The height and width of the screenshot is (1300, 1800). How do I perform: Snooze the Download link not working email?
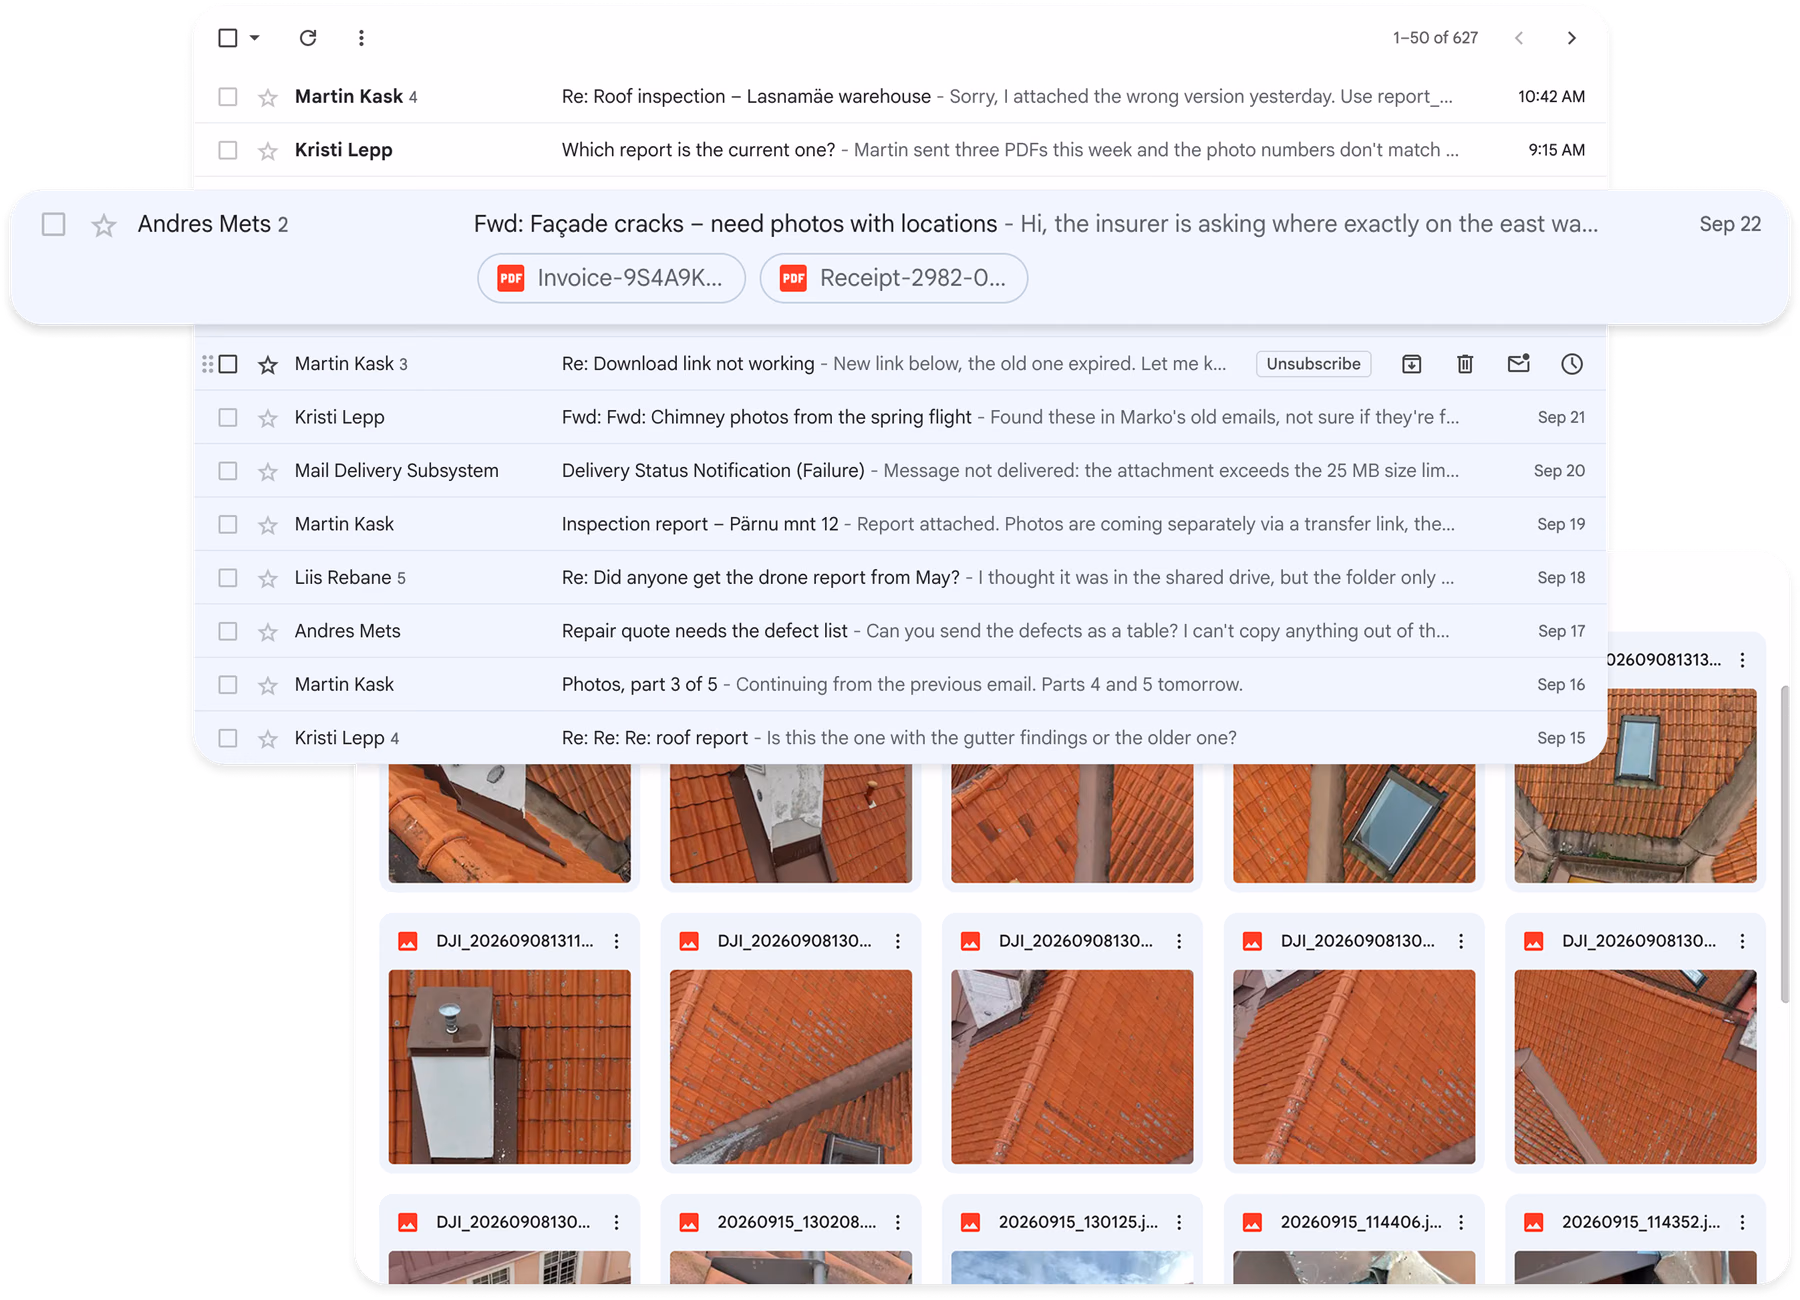click(x=1572, y=364)
